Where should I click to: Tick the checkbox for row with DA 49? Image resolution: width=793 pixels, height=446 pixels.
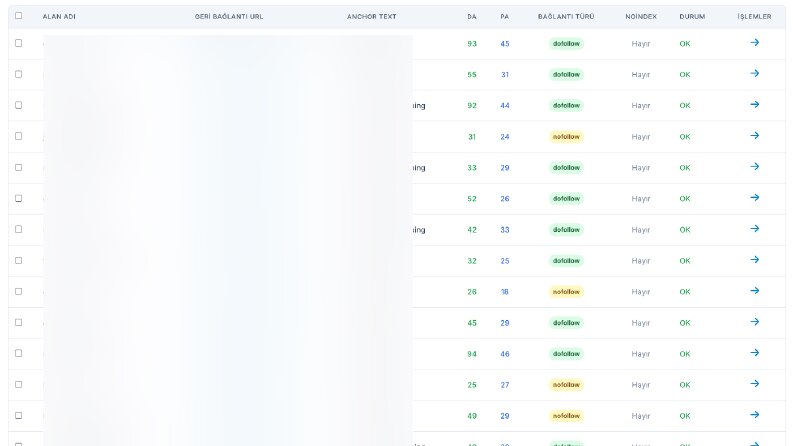[19, 415]
